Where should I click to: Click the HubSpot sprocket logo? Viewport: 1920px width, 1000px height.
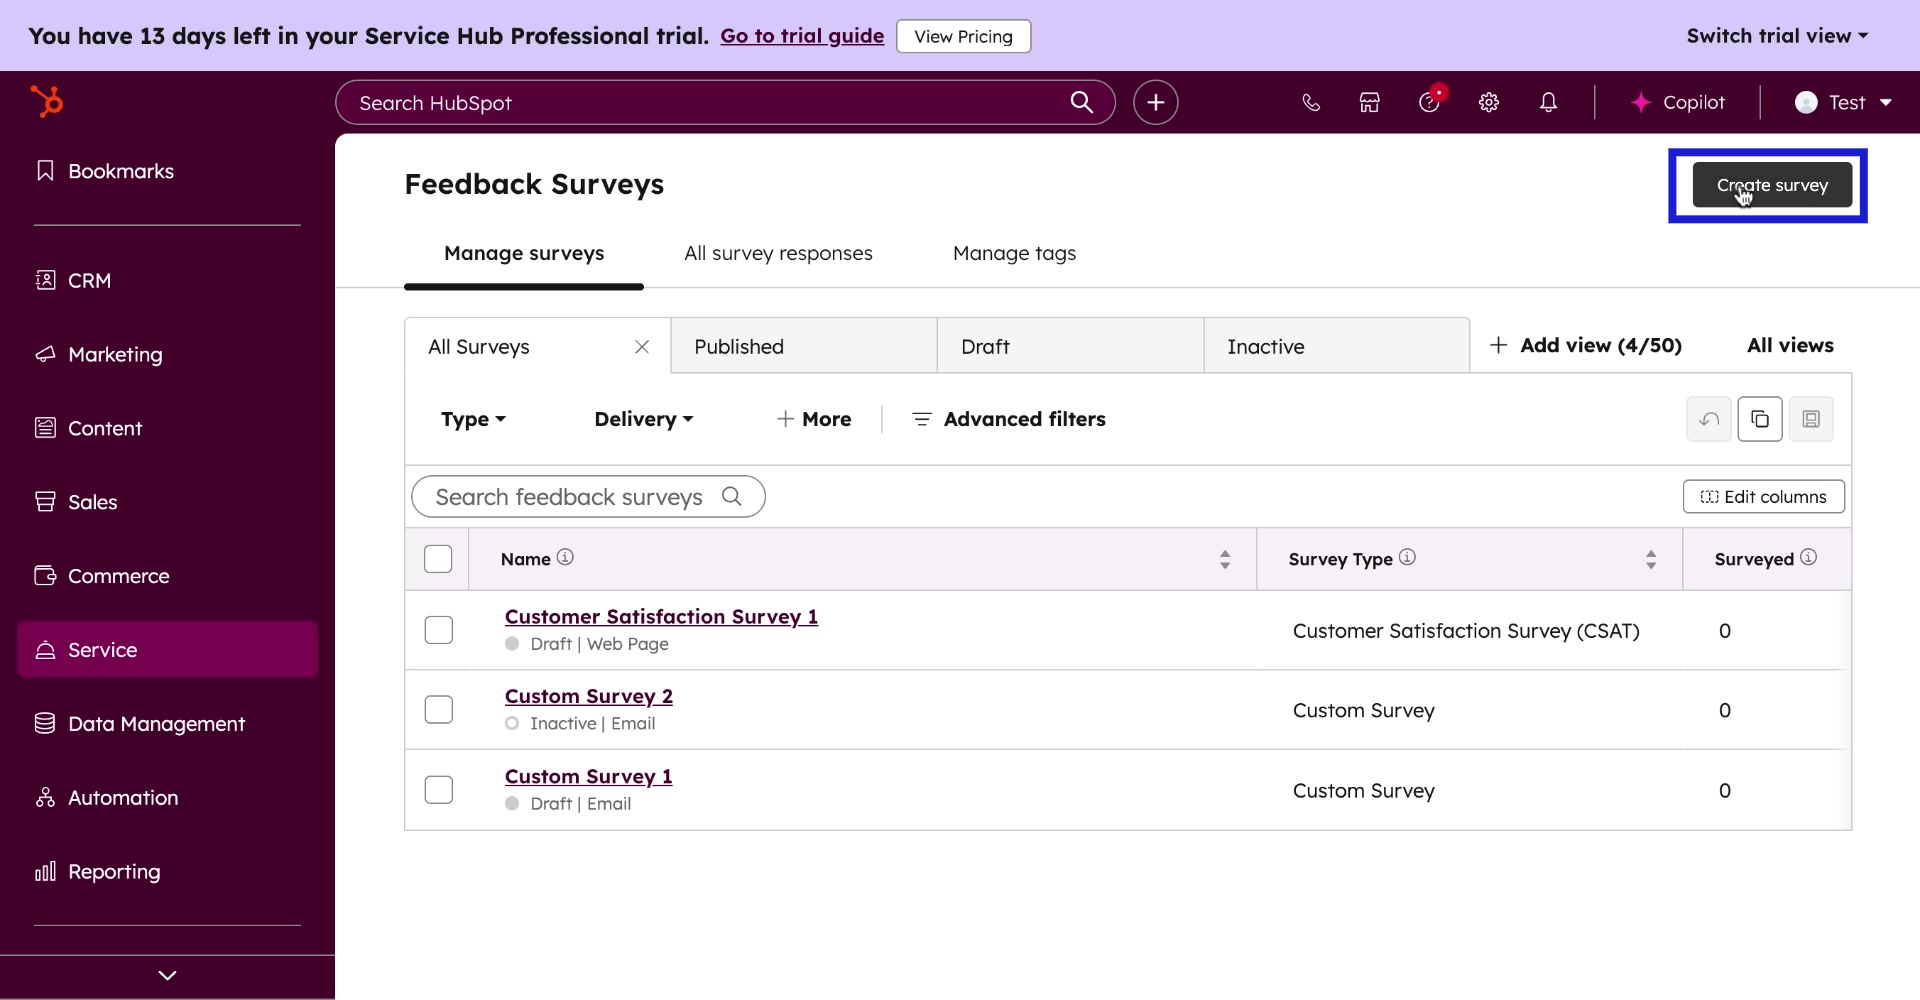(x=47, y=101)
